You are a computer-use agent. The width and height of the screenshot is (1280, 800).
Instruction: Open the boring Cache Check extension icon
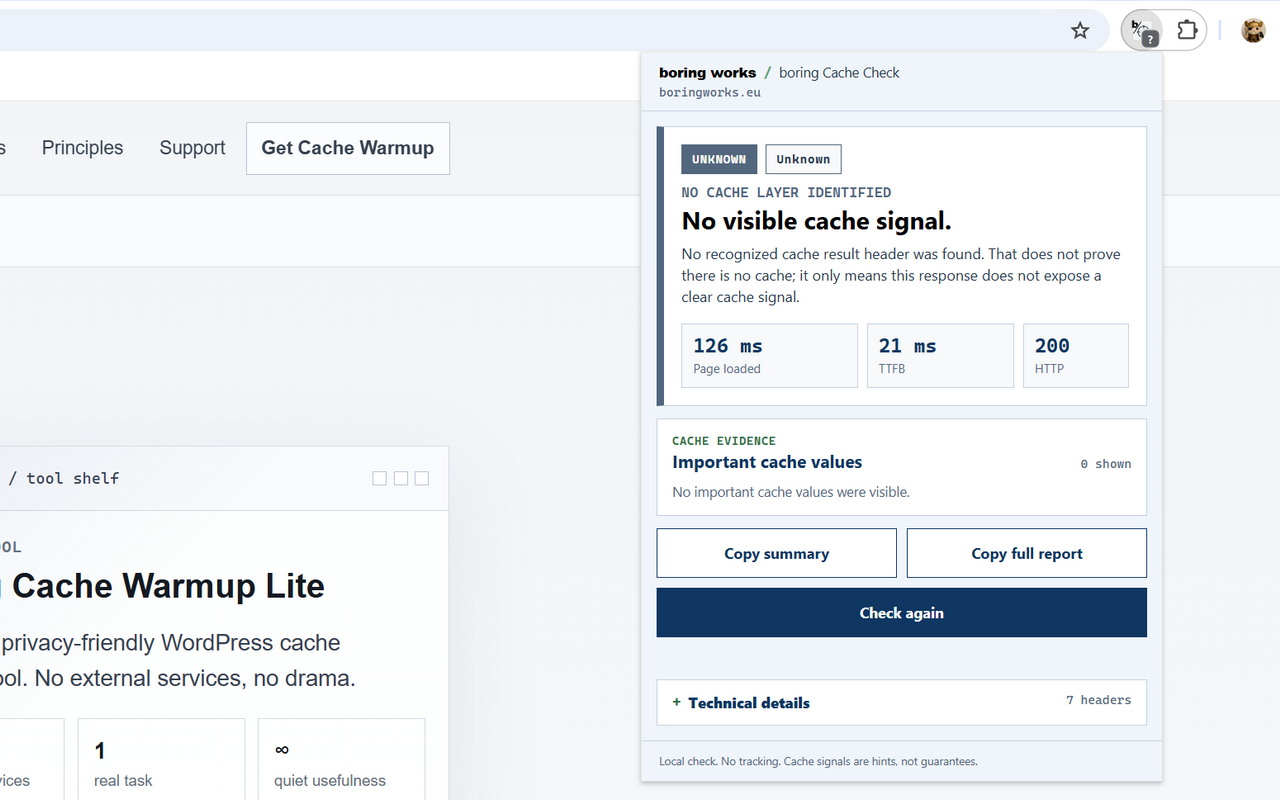(1142, 30)
